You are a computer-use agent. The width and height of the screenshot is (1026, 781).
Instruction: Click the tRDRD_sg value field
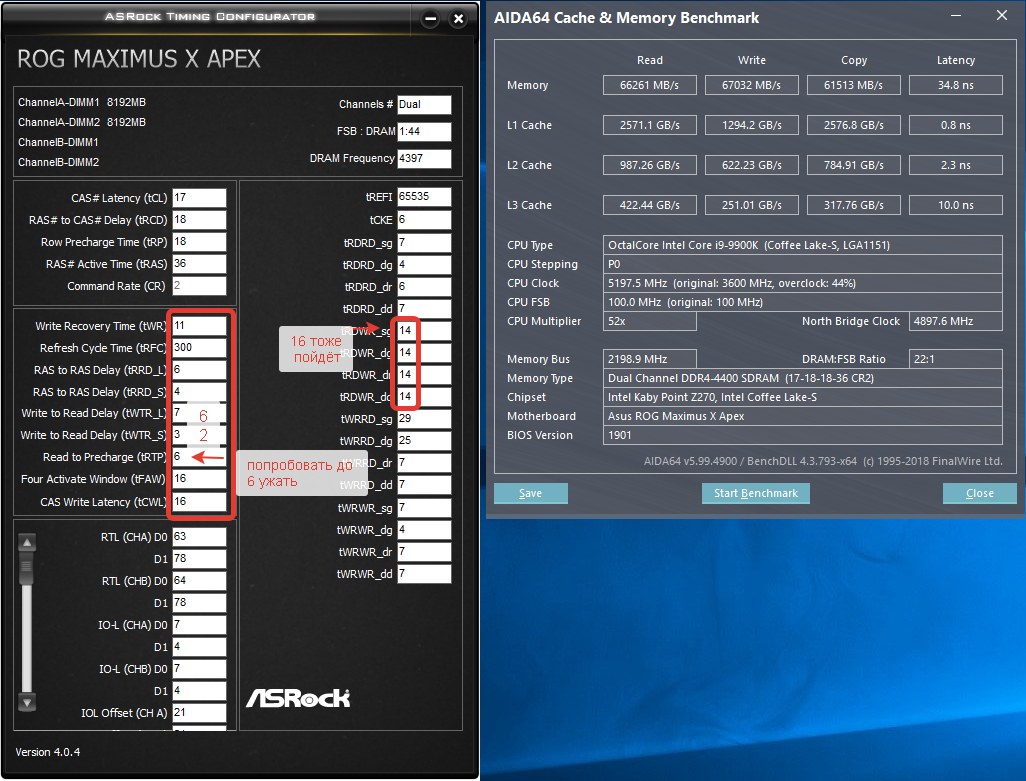pyautogui.click(x=424, y=243)
